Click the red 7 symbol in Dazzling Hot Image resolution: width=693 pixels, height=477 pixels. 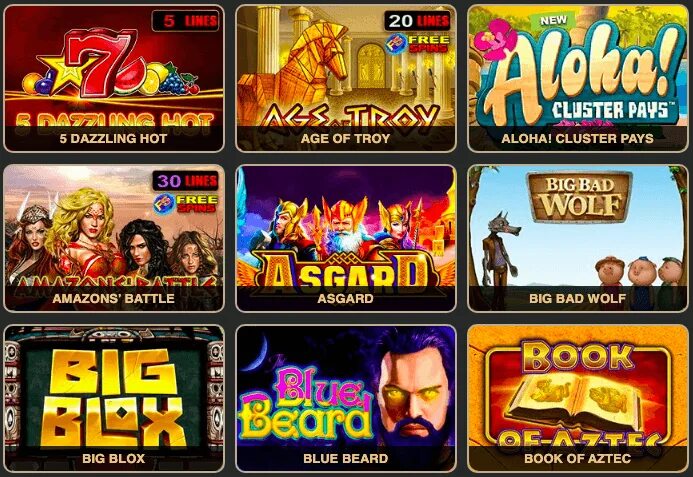pyautogui.click(x=99, y=62)
